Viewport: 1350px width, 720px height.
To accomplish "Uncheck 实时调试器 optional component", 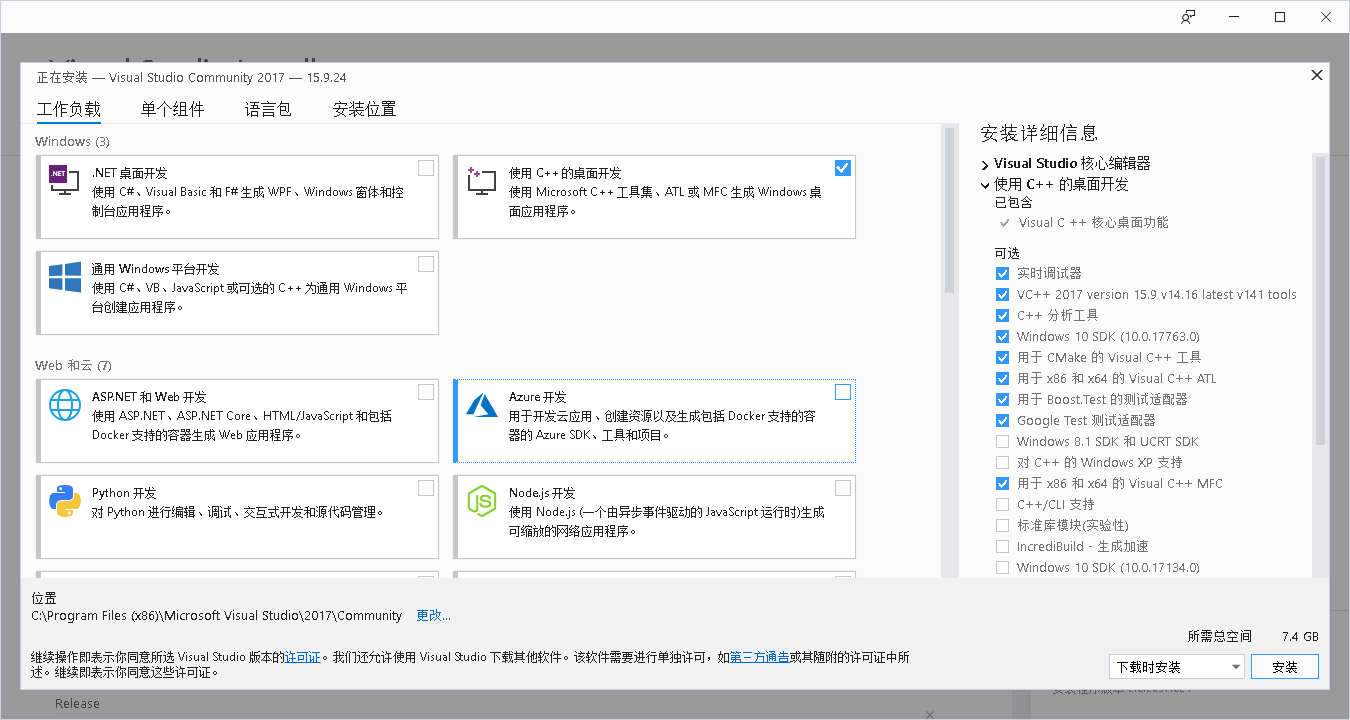I will pyautogui.click(x=1002, y=273).
